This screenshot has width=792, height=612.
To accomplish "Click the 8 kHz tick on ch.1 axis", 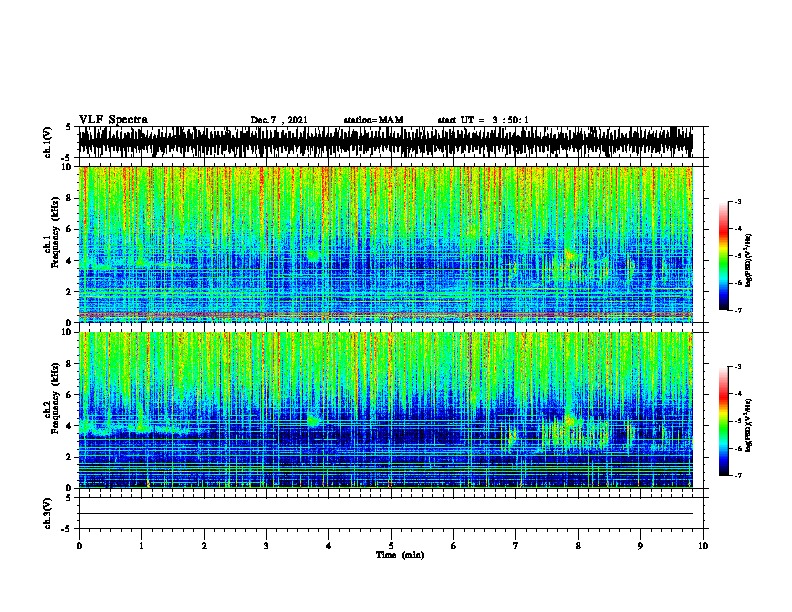I will pos(69,198).
